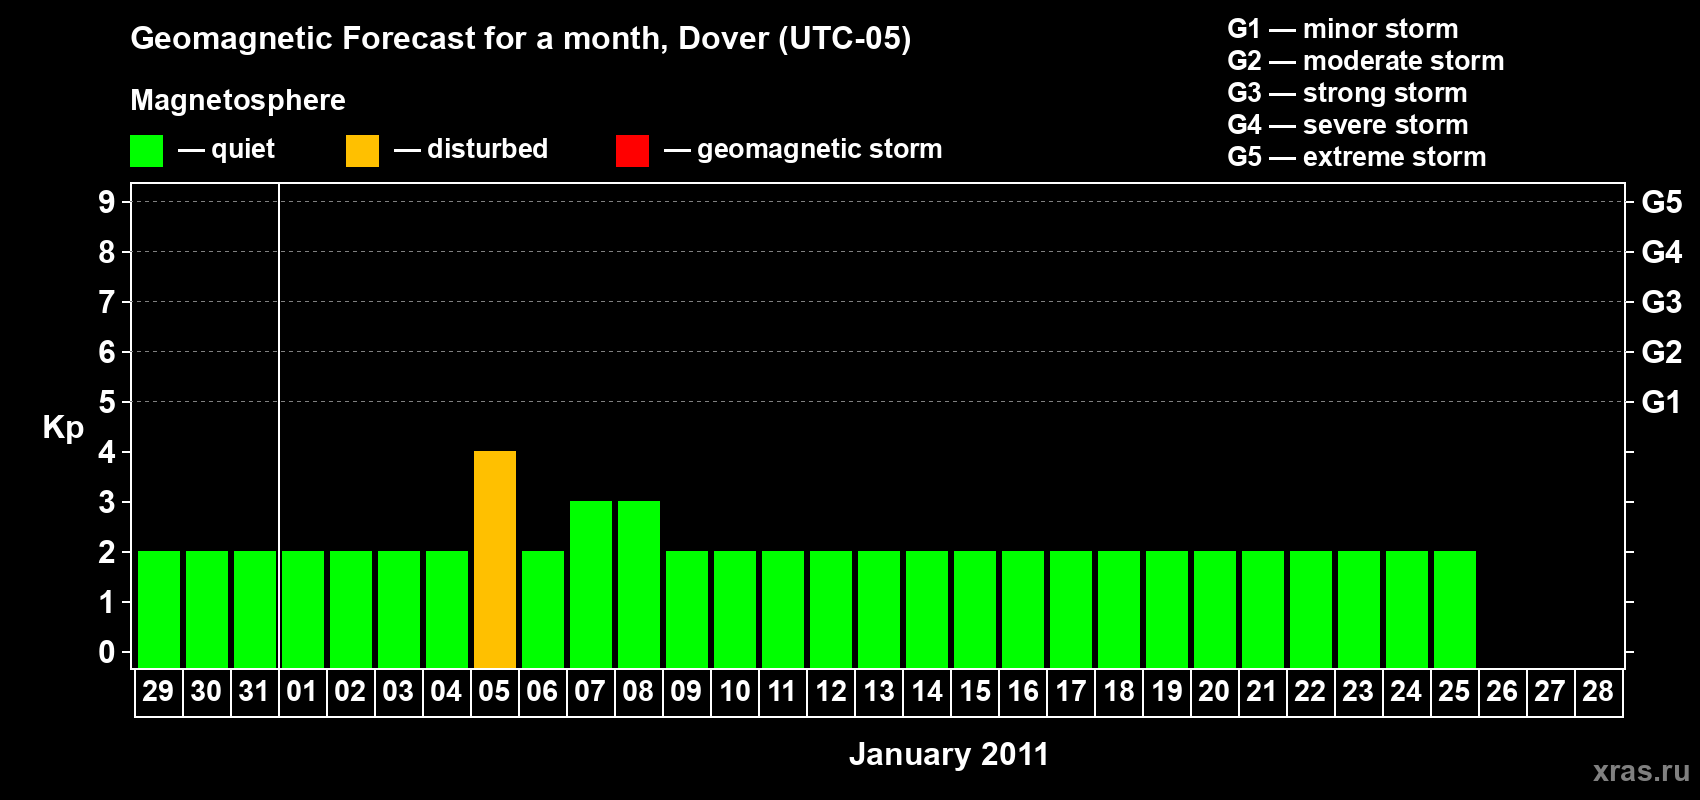Select the orange bar for day 05

pos(495,559)
